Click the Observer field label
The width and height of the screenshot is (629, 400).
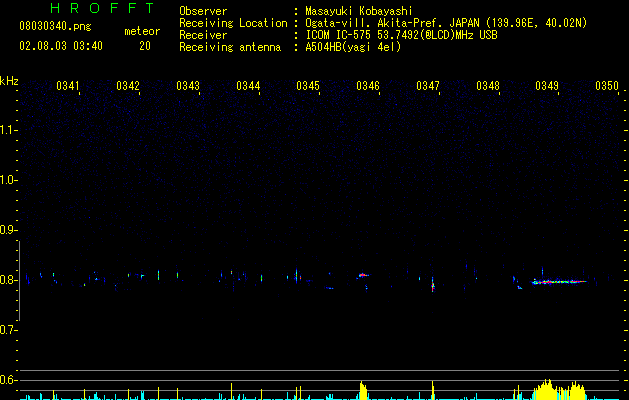pos(203,11)
